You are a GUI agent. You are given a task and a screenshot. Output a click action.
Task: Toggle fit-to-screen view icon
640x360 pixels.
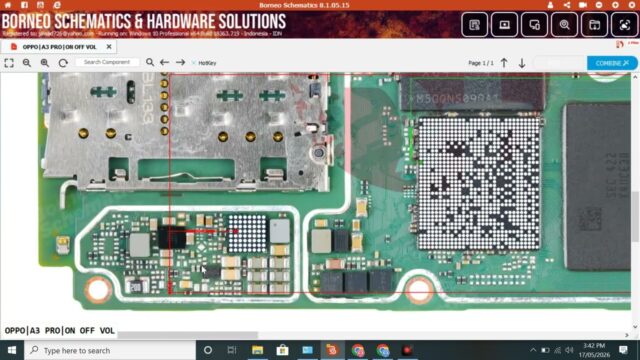click(9, 63)
